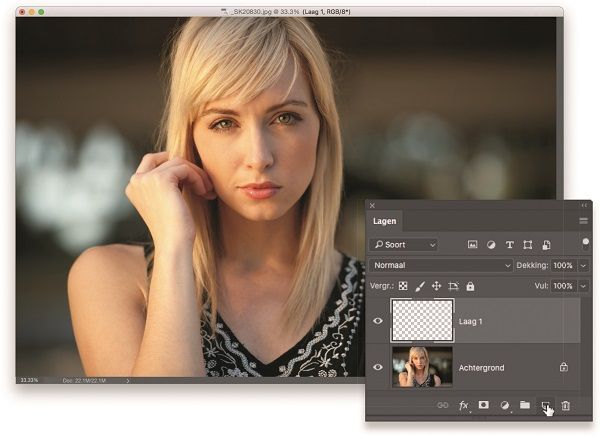Screen dimensions: 600x436
Task: Hide the Achtergrond layer
Action: 378,367
